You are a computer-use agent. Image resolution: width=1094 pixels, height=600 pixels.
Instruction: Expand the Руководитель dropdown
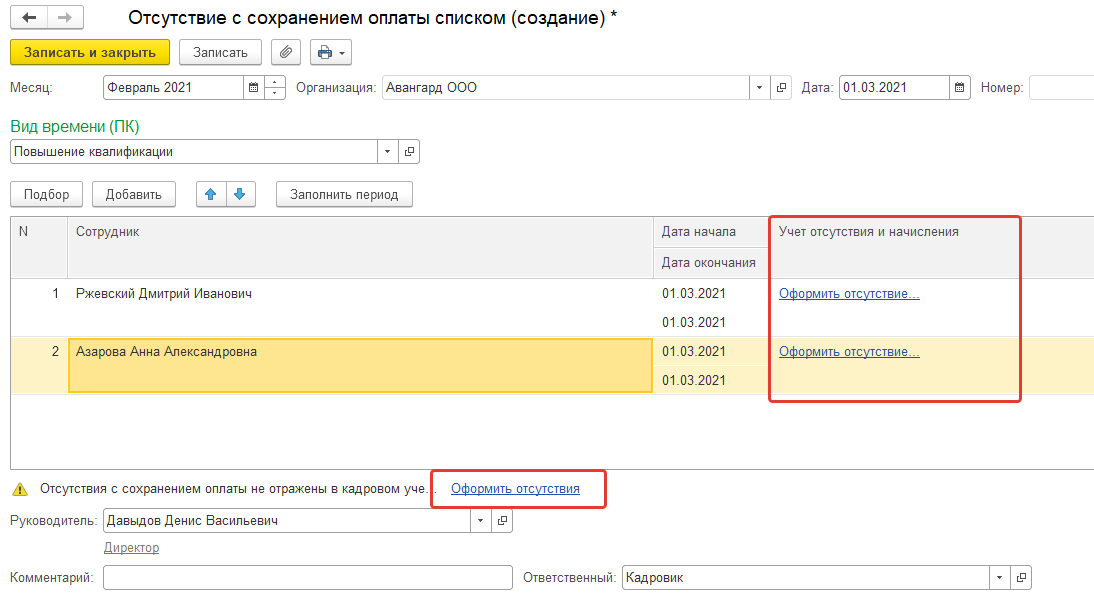click(x=481, y=521)
